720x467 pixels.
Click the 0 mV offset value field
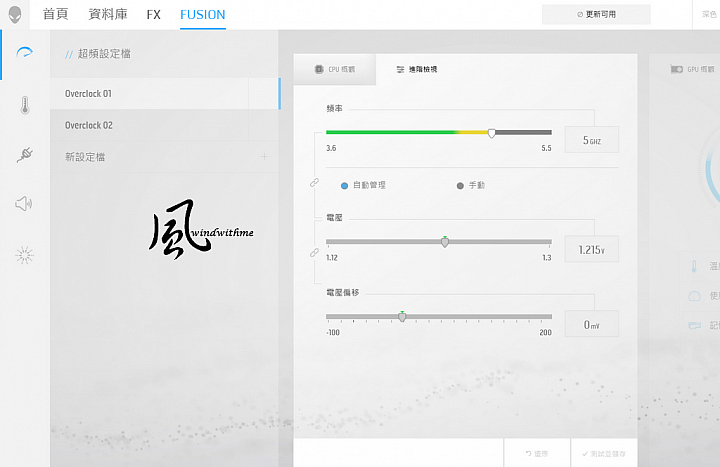(x=591, y=324)
